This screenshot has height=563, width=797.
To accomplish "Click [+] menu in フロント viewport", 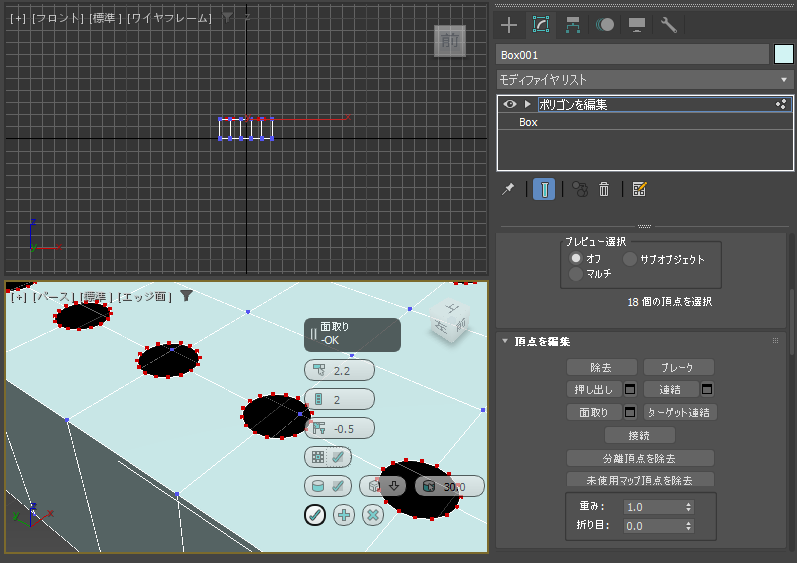I will [x=18, y=18].
